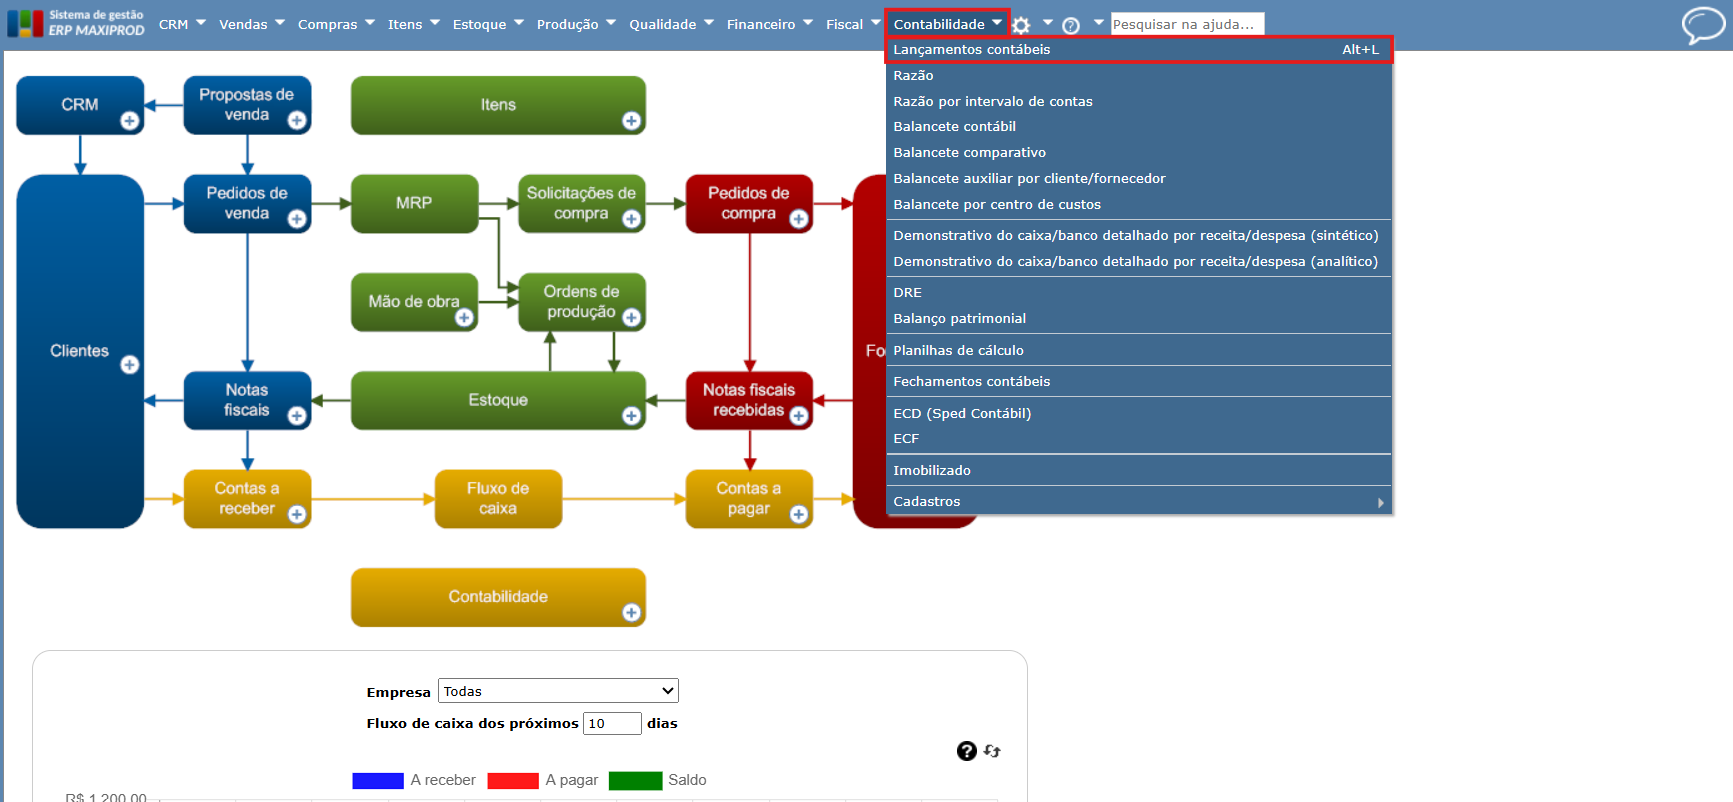Expand the Estoque menu
This screenshot has height=802, width=1733.
[488, 24]
